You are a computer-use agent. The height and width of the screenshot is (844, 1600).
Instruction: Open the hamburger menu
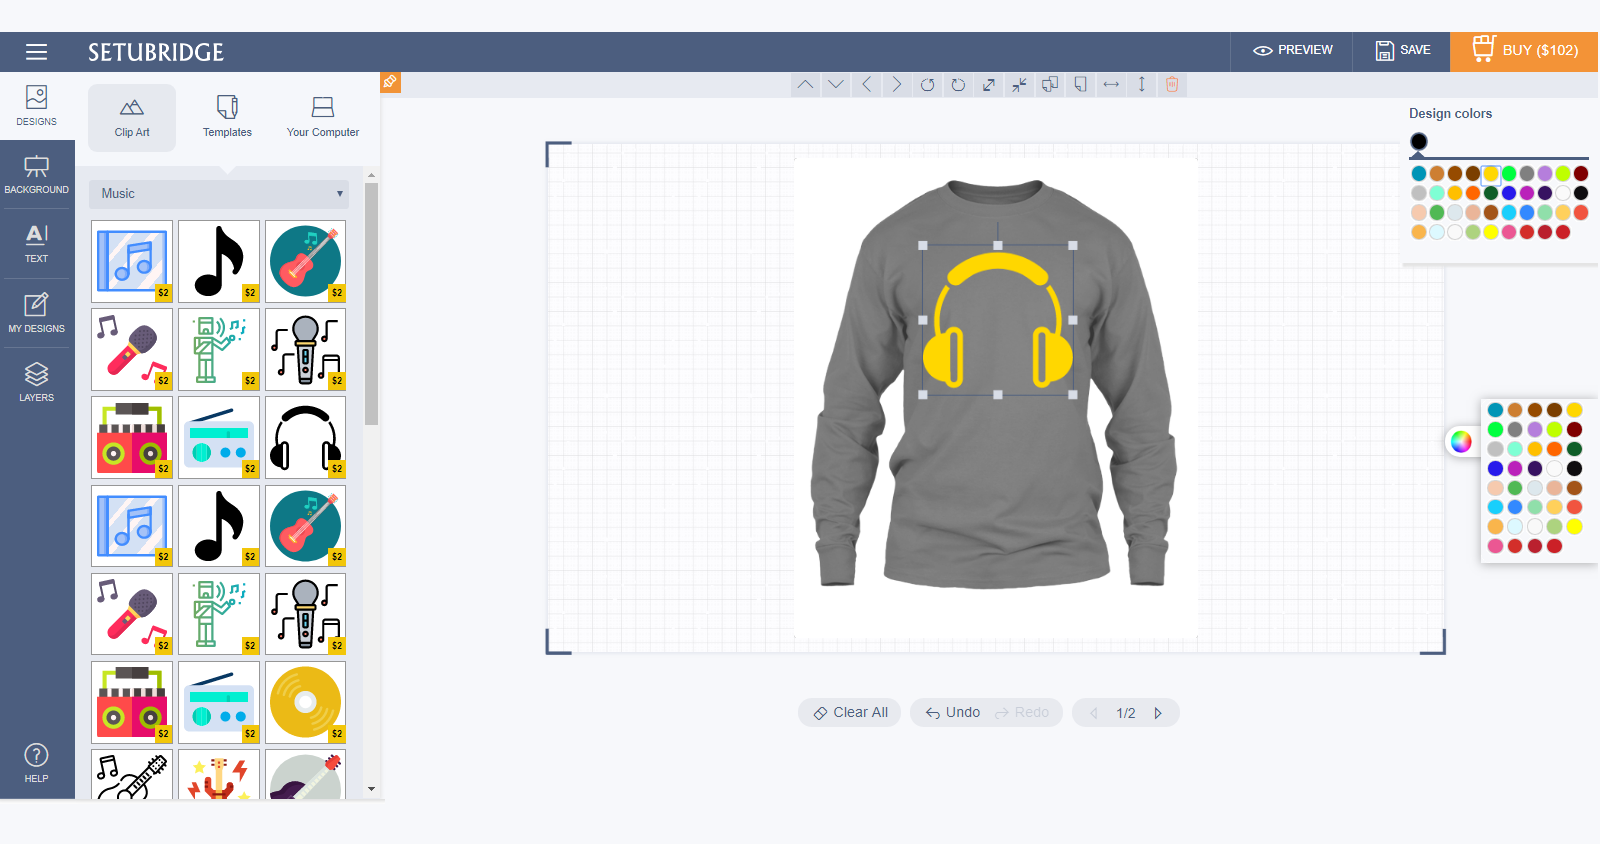point(37,52)
